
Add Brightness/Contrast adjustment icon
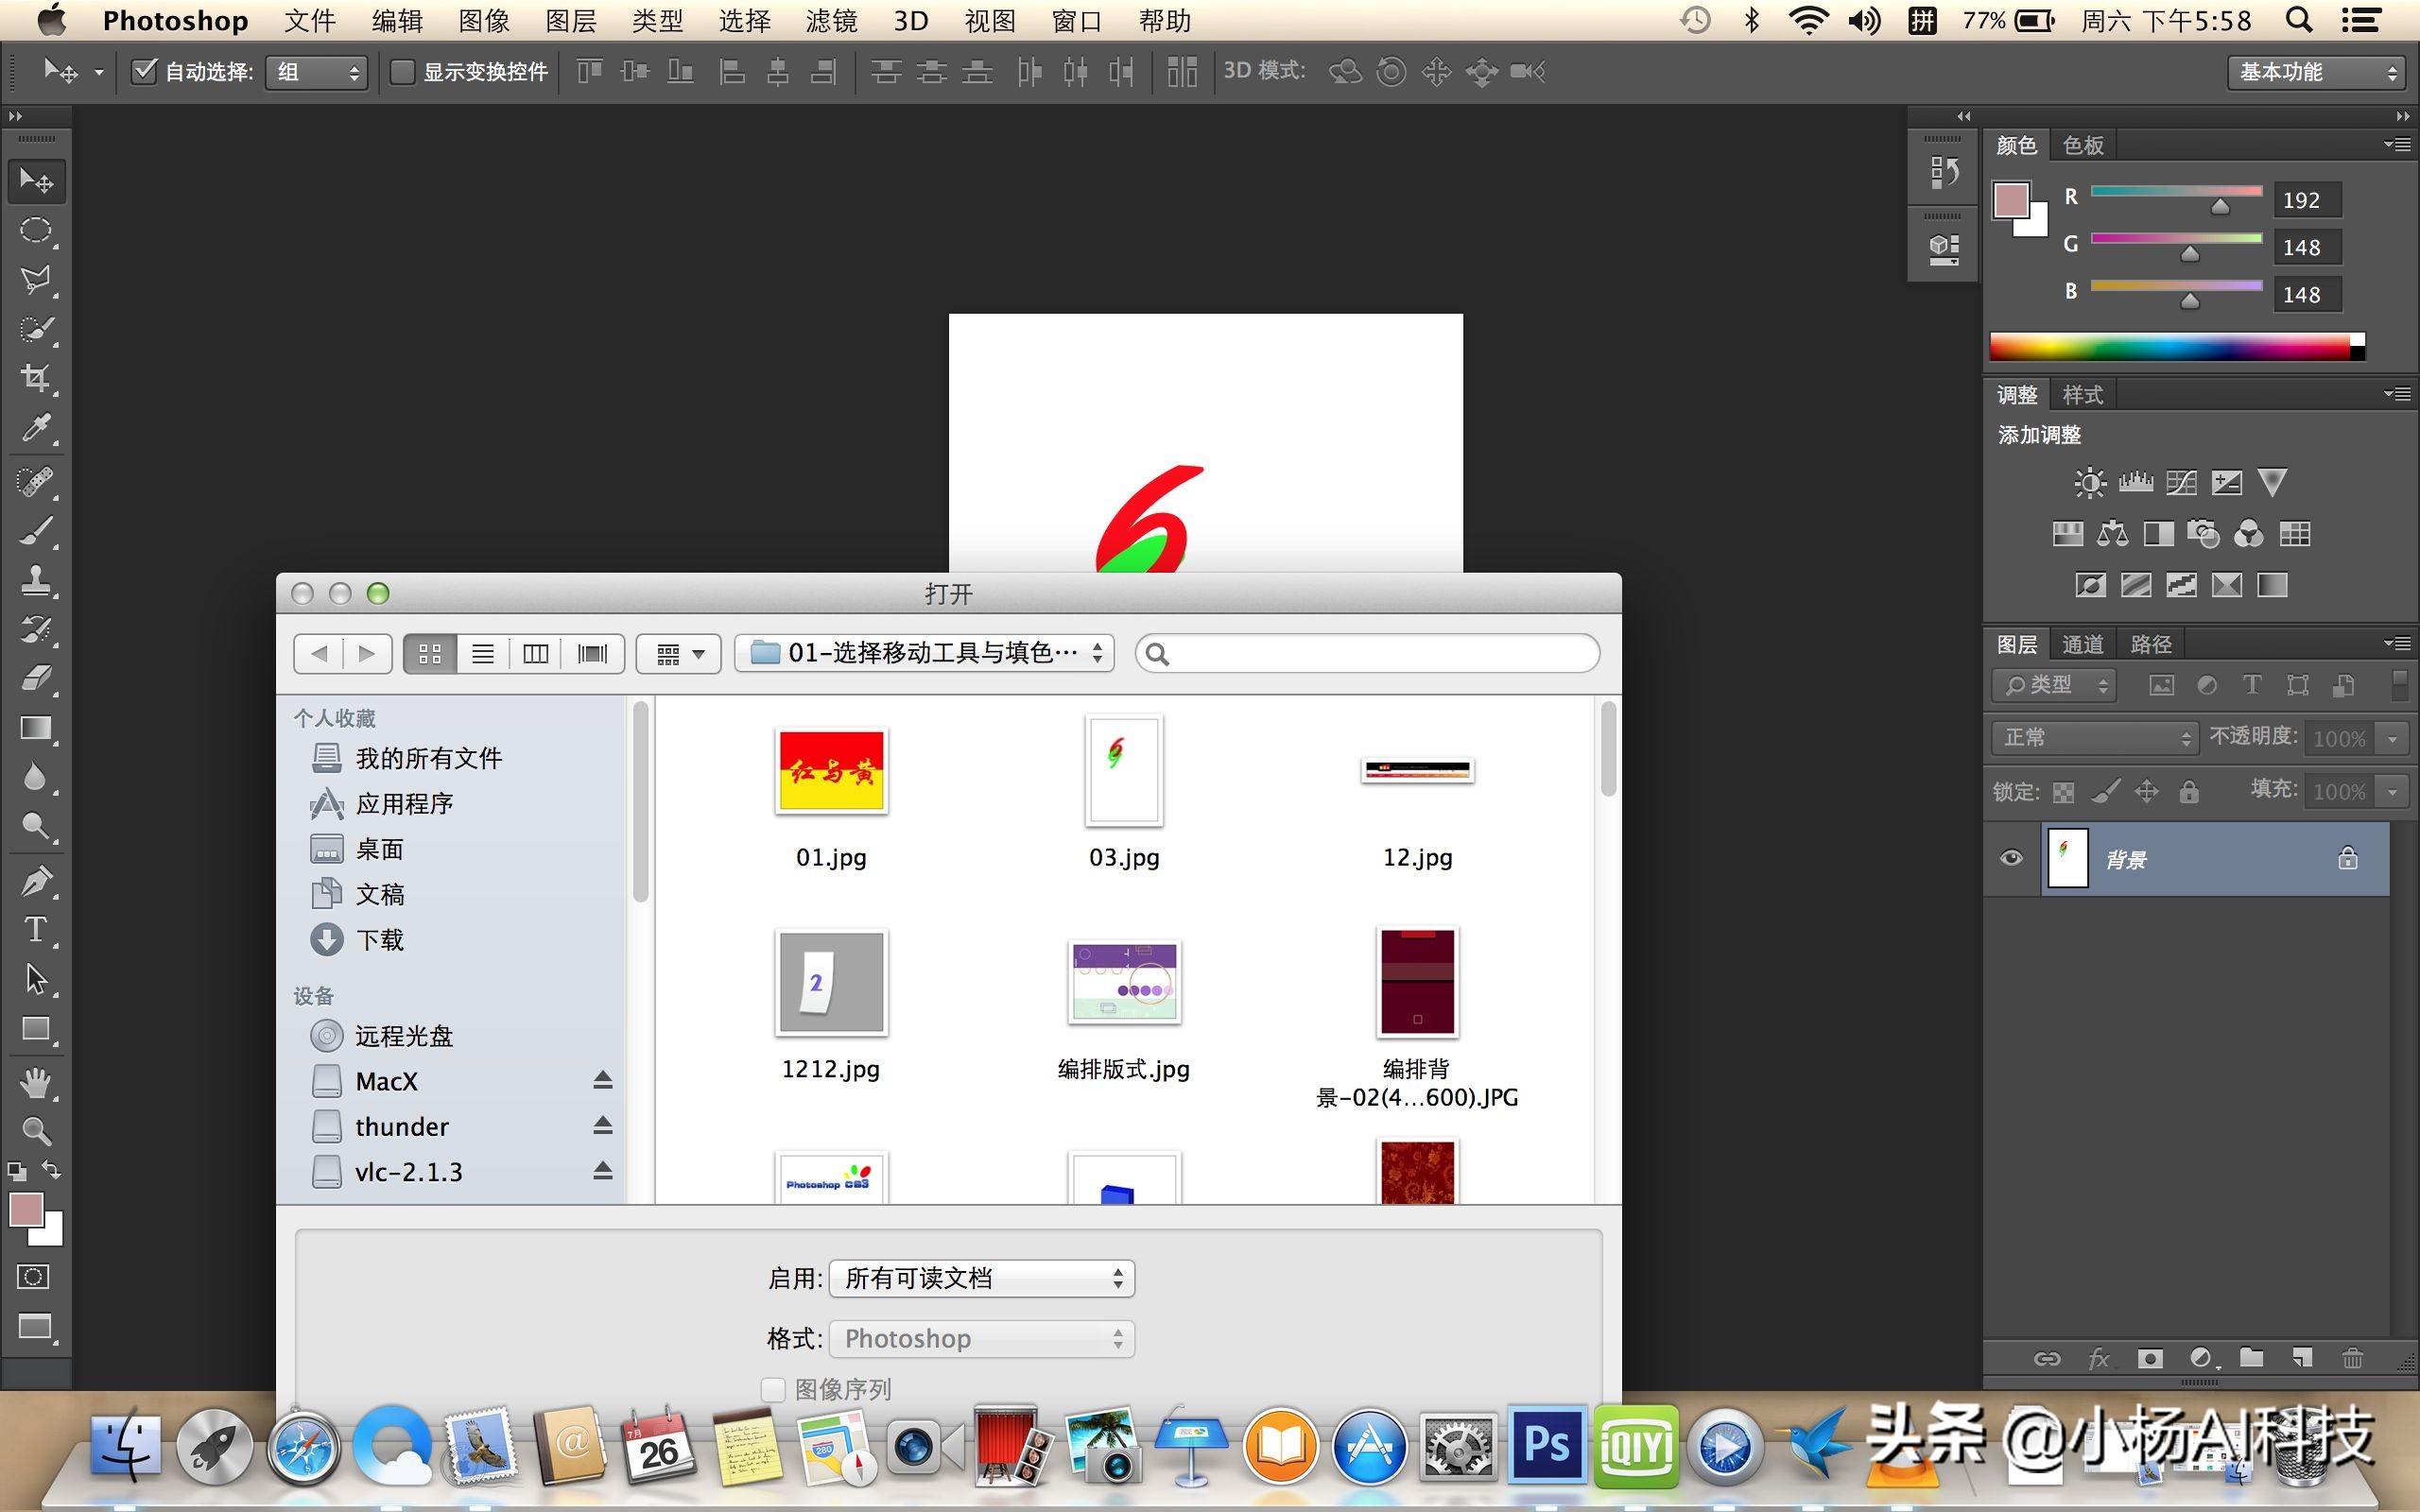2089,483
